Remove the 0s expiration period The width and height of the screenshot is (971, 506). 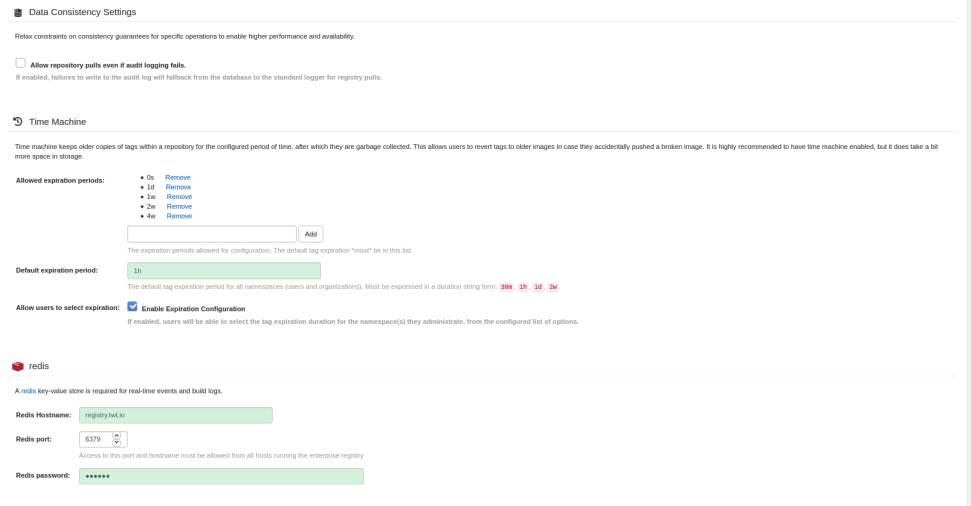[178, 177]
